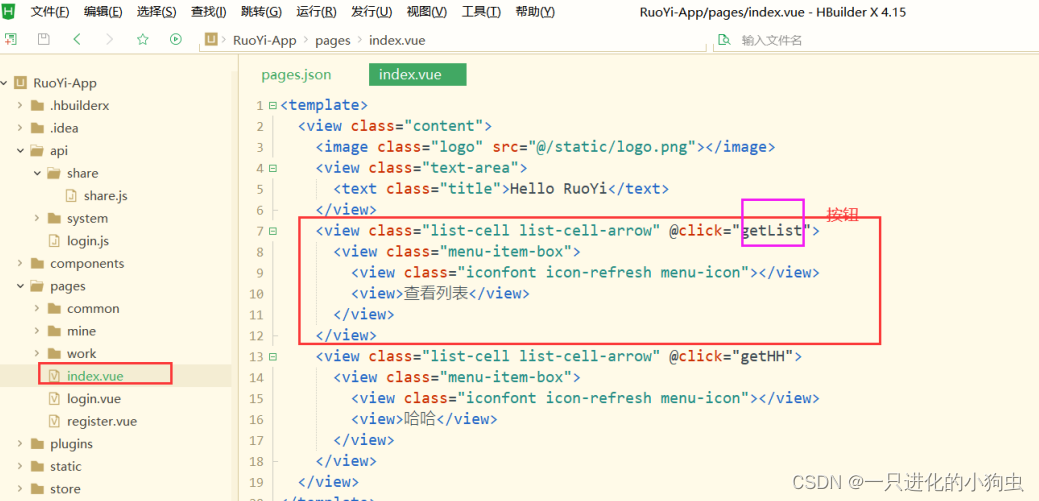
Task: Click the run play icon in toolbar
Action: point(176,40)
